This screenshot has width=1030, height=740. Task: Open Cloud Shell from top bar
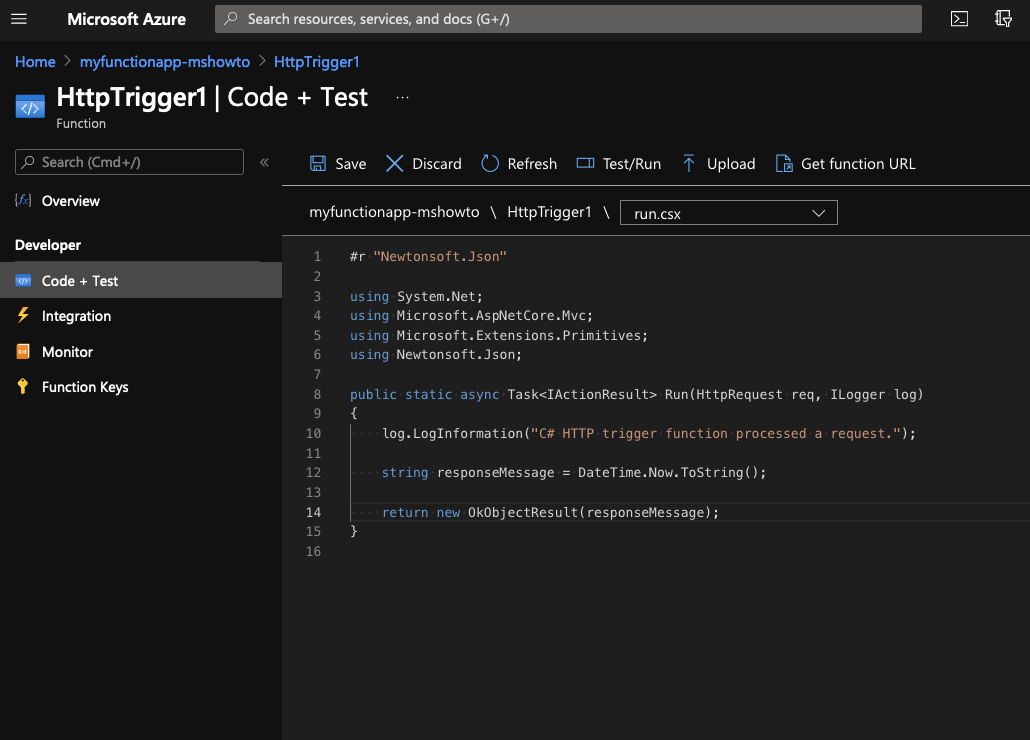[959, 19]
